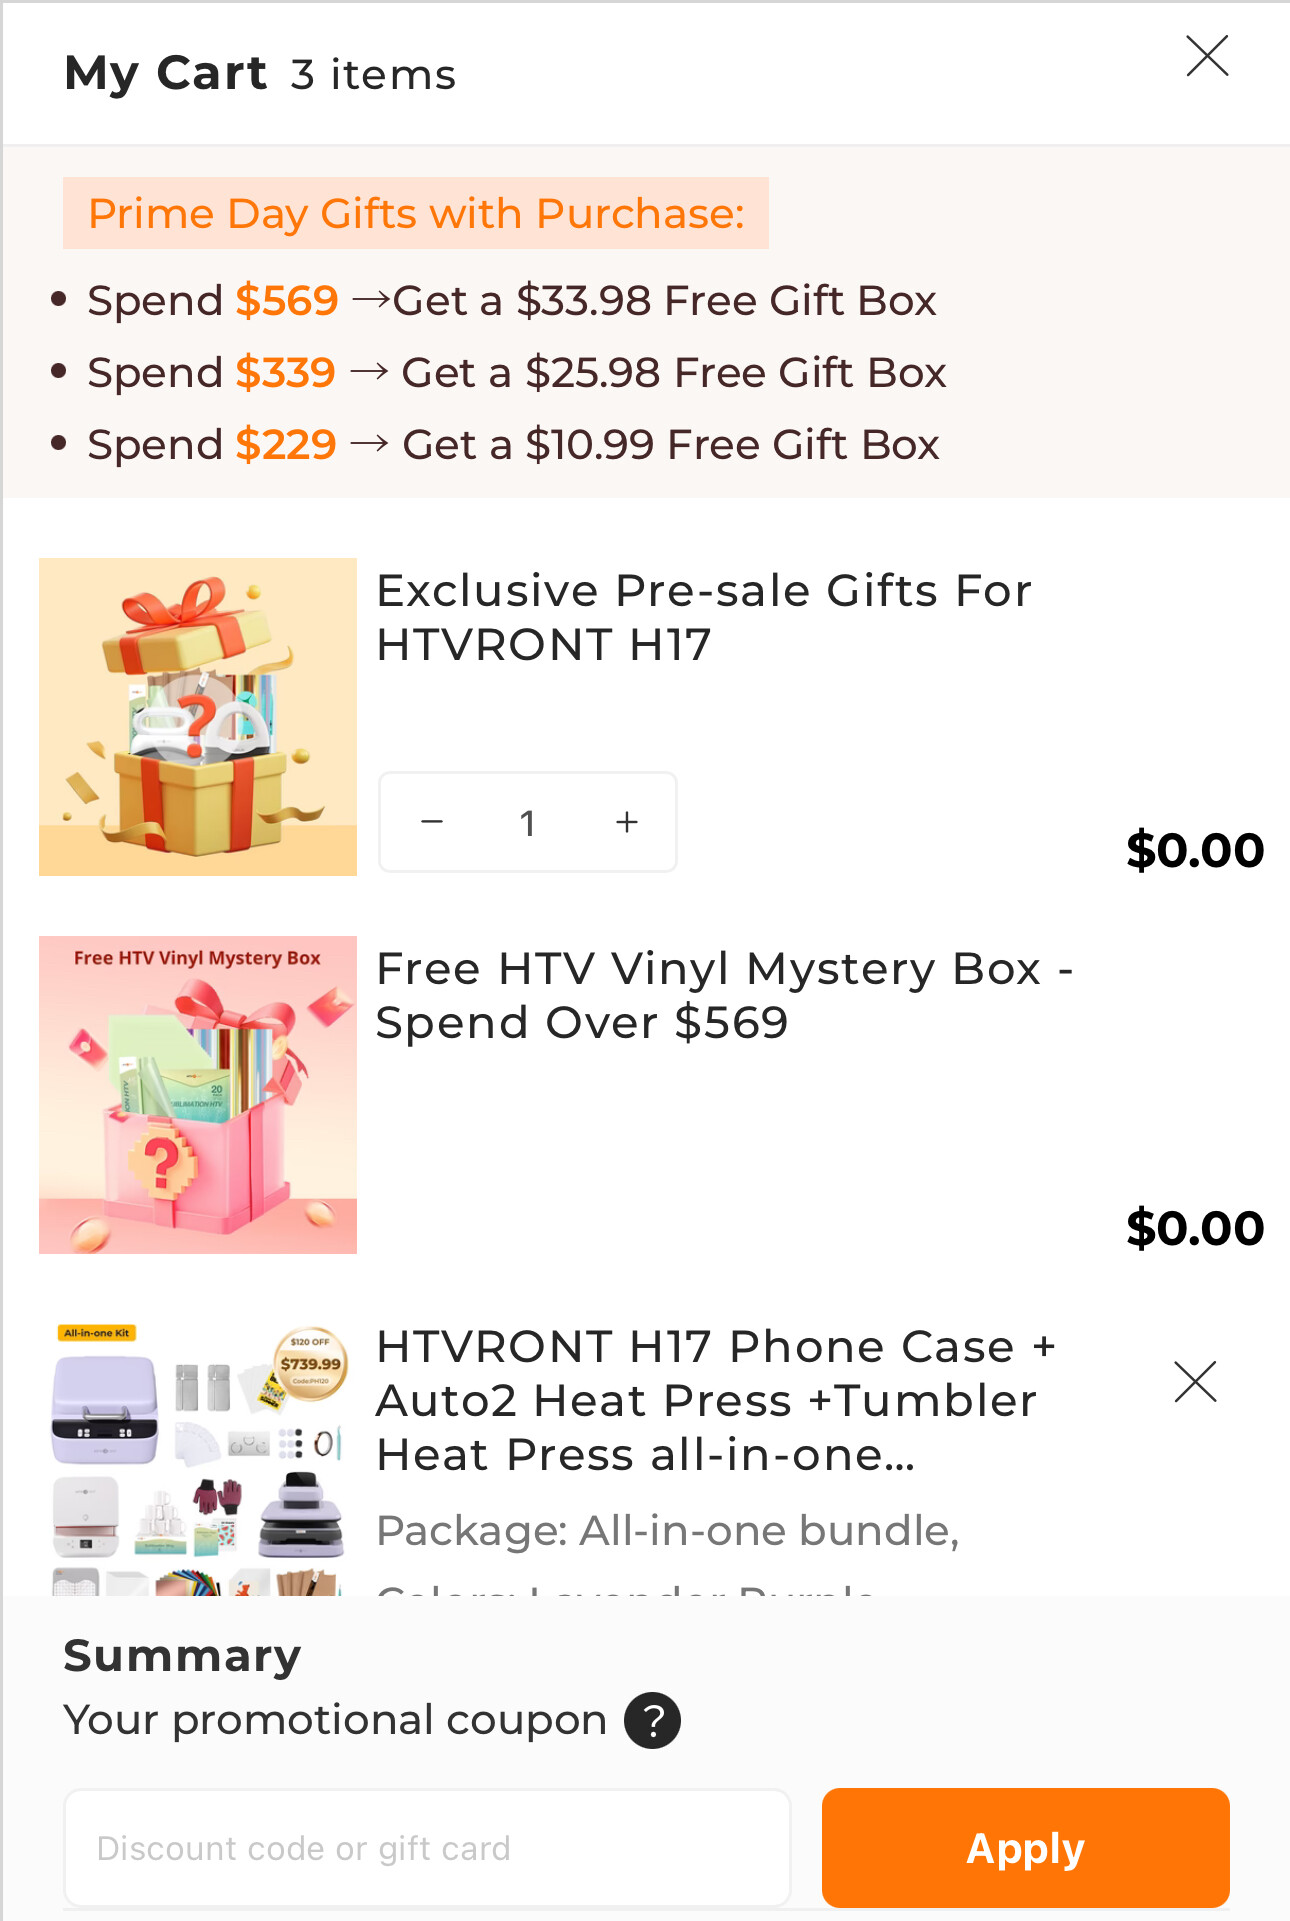Select the Spend $229 gift box offer
The height and width of the screenshot is (1921, 1290).
point(513,444)
